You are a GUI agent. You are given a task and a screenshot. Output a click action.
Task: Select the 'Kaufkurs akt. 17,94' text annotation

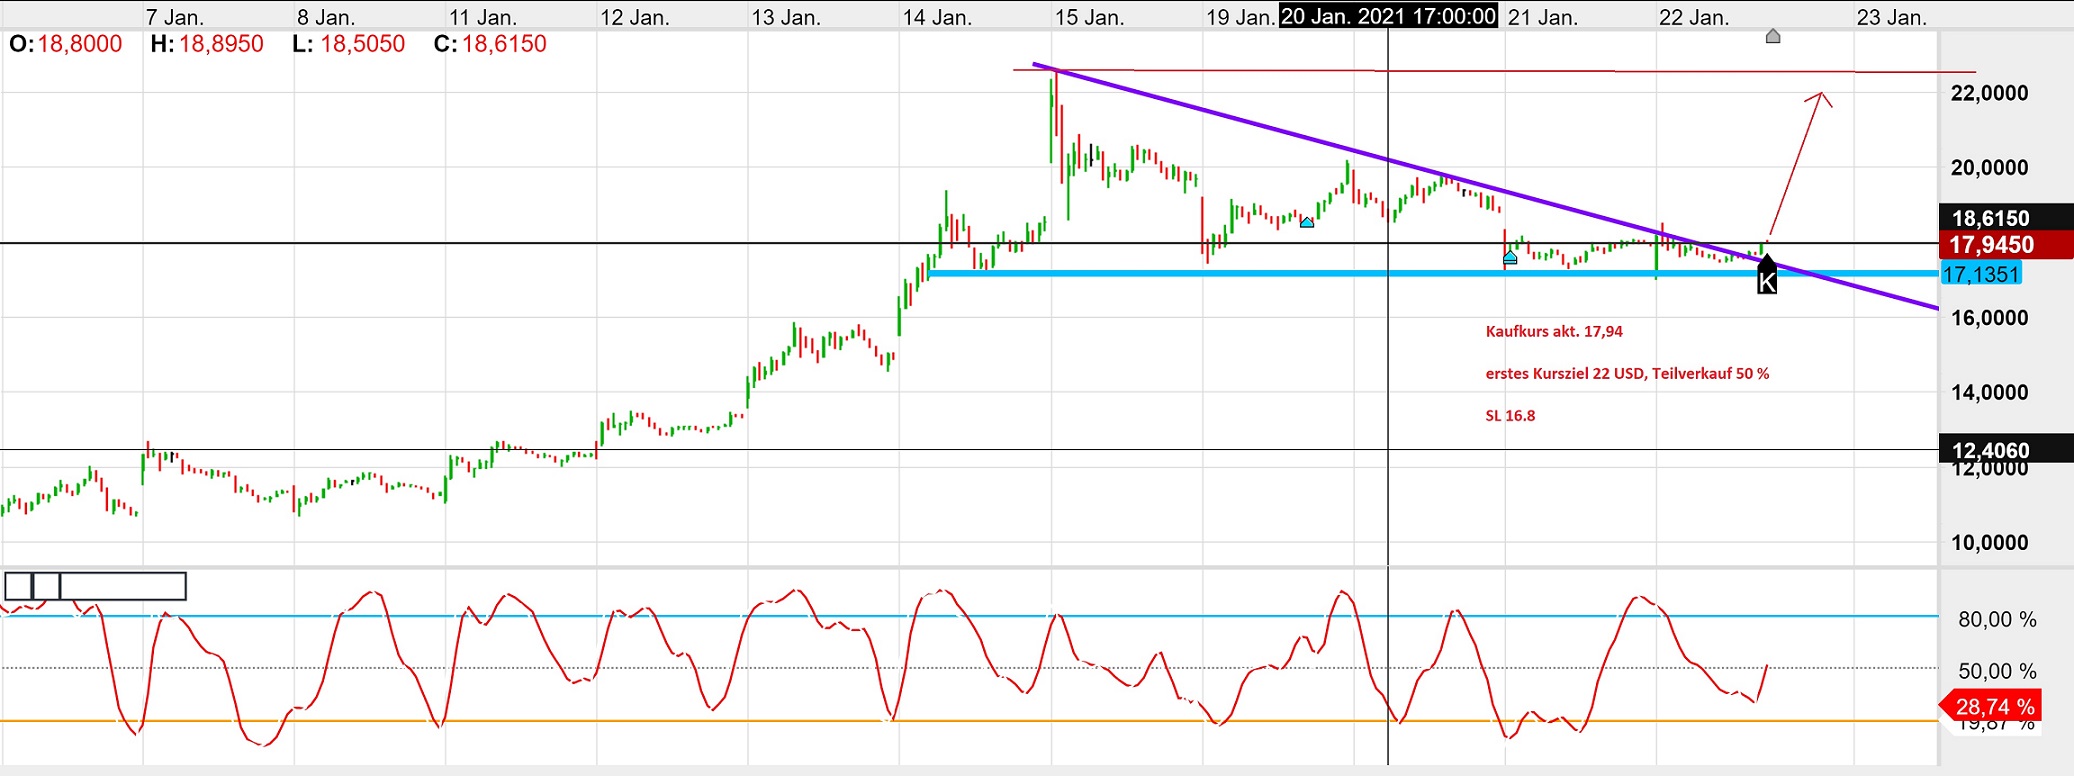pyautogui.click(x=1554, y=332)
